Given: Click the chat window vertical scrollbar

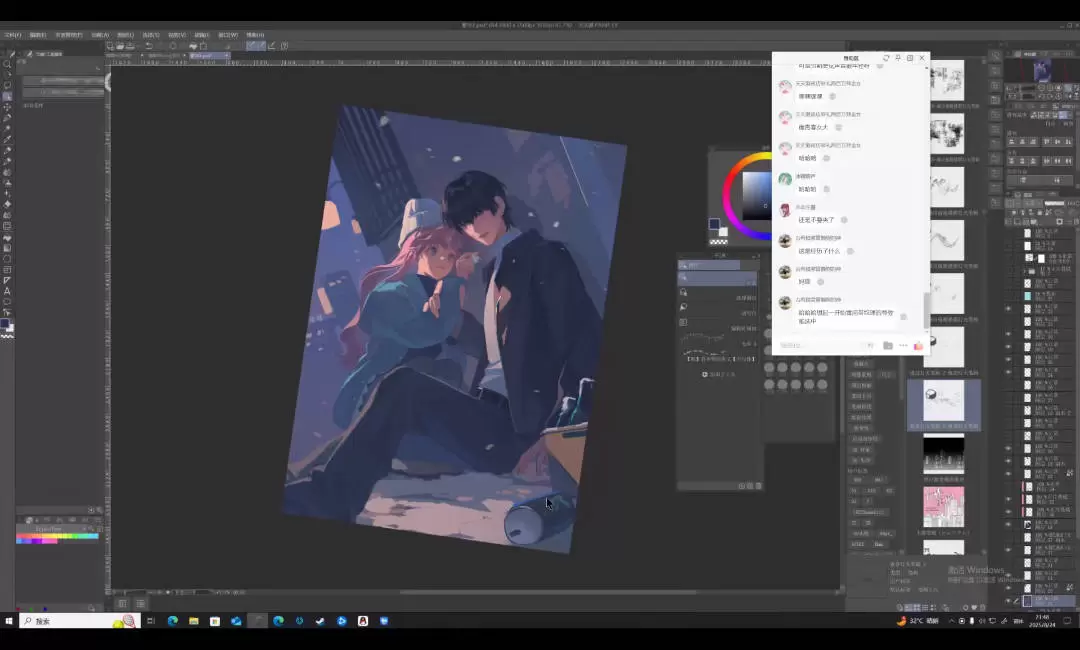Looking at the screenshot, I should coord(925,308).
